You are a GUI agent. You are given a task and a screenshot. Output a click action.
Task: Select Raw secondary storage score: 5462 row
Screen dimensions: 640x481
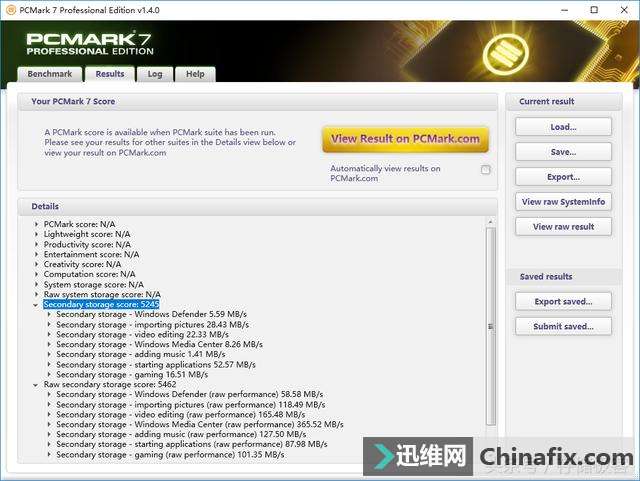110,385
